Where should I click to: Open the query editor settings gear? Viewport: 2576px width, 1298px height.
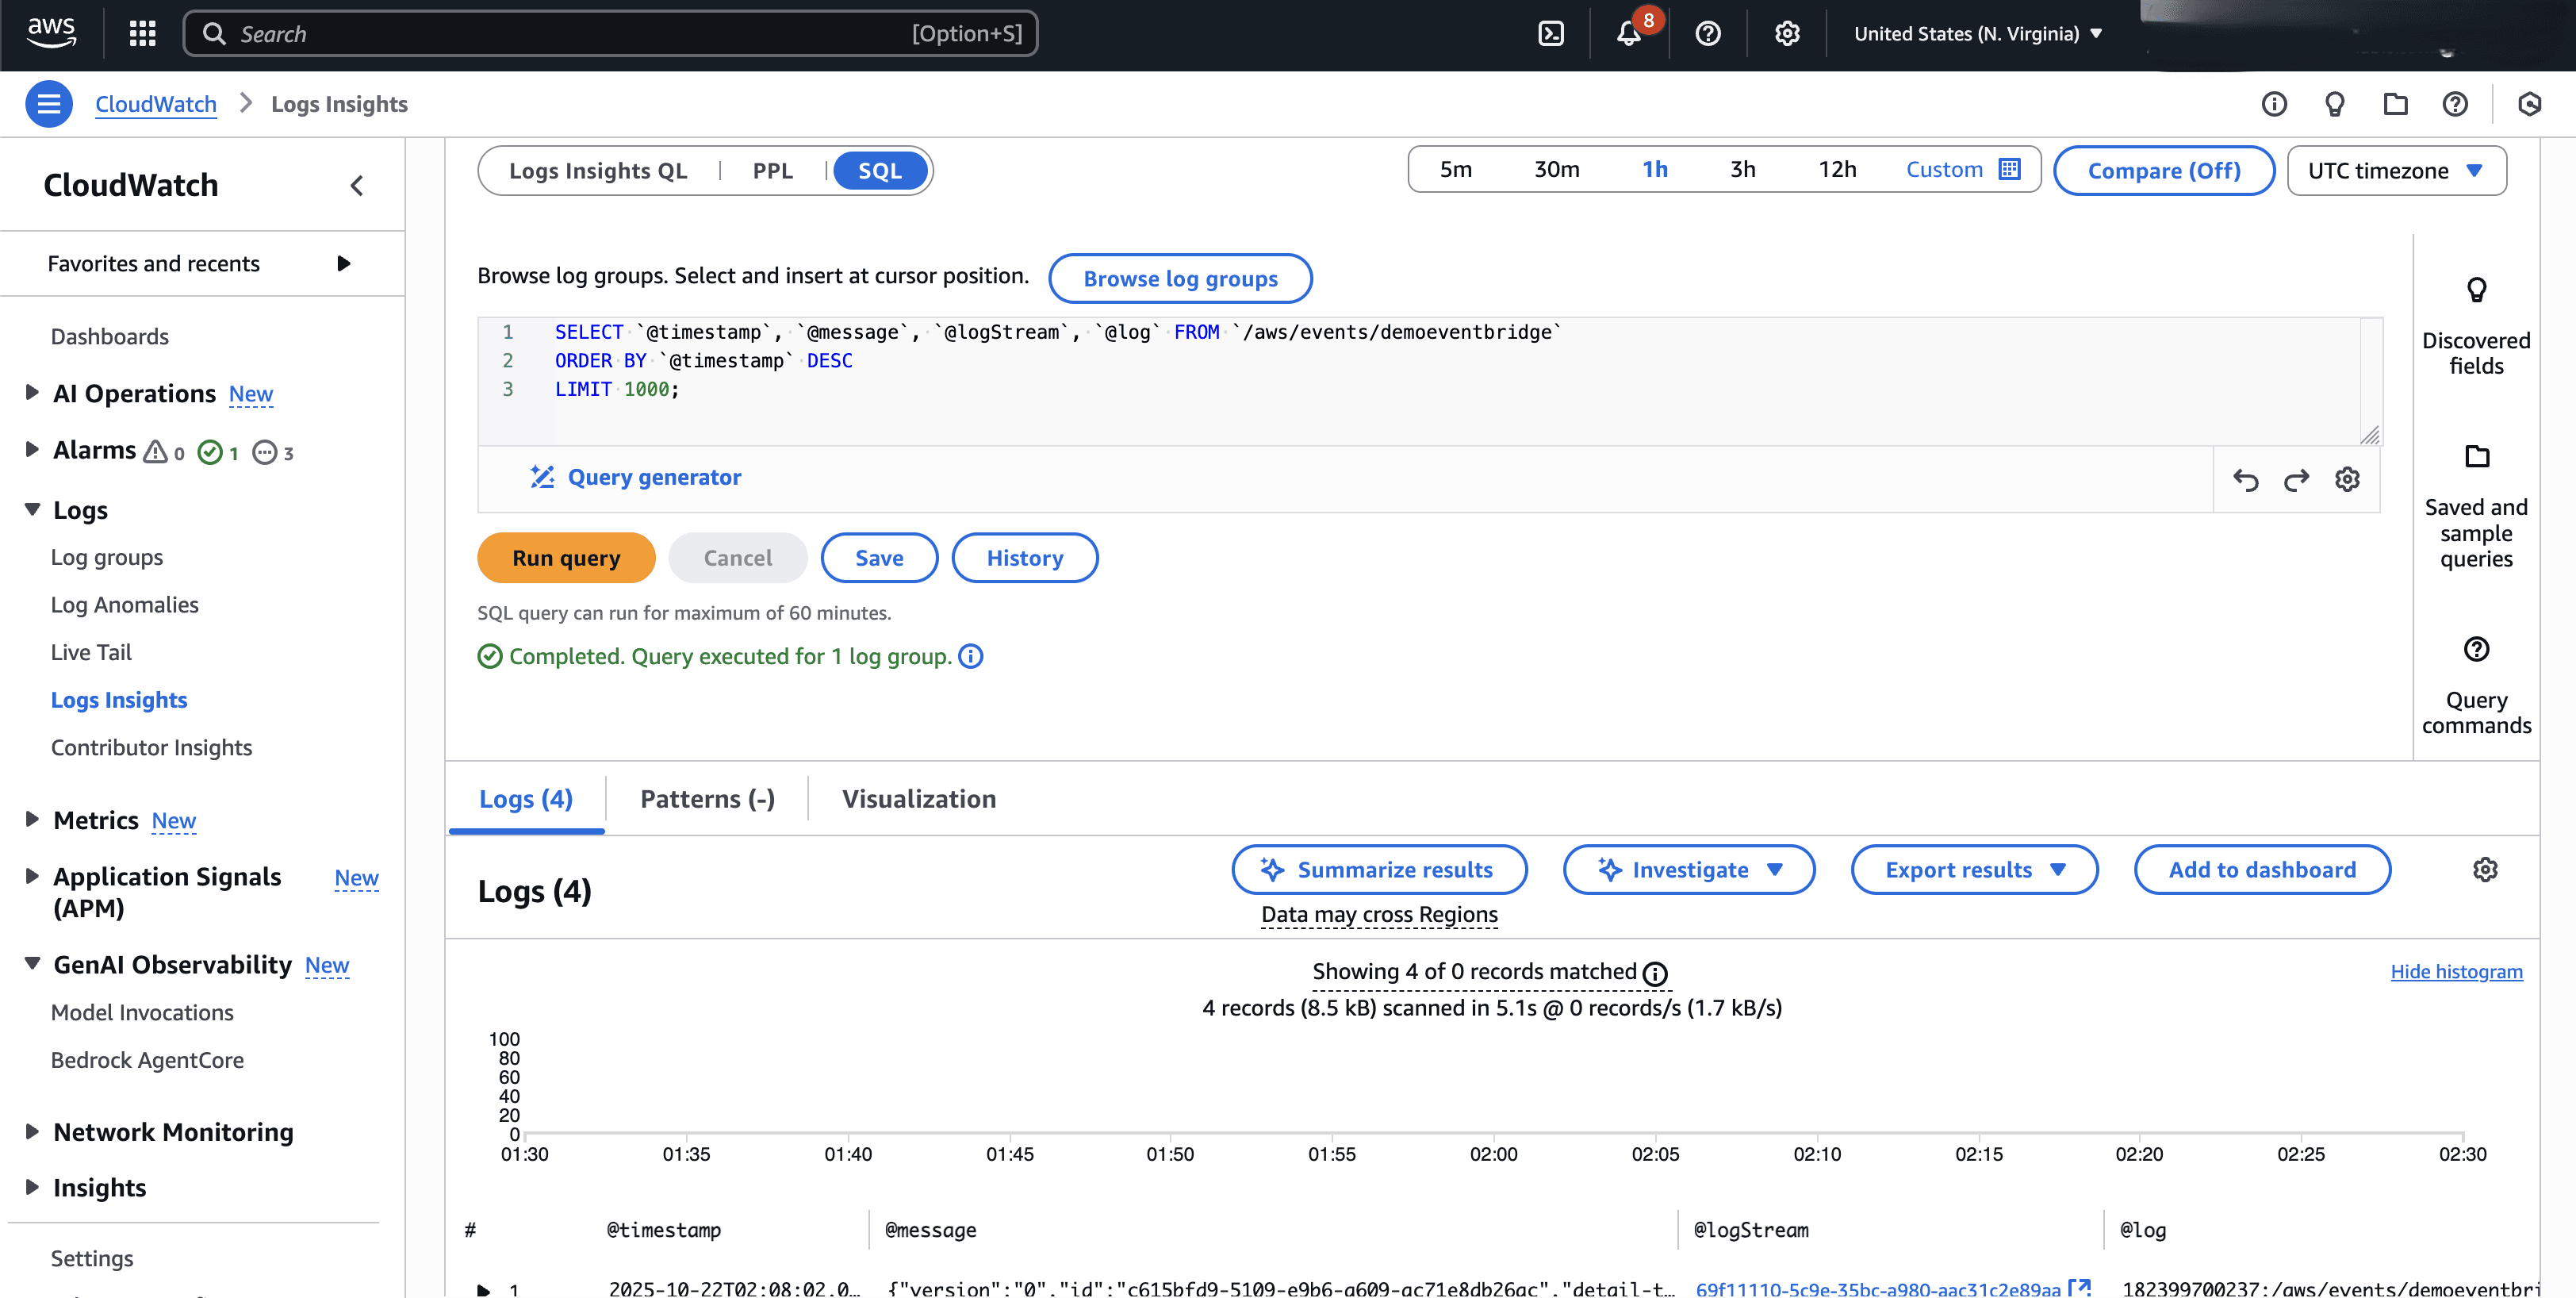click(x=2347, y=479)
